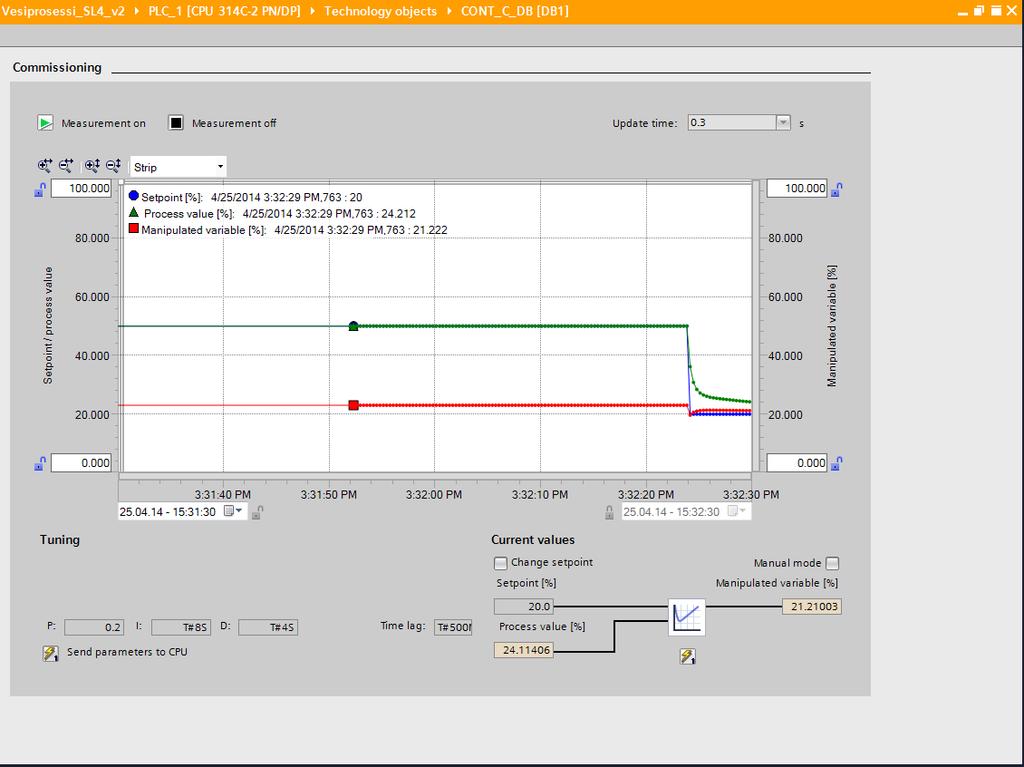
Task: Click the controller curve symbol icon
Action: pyautogui.click(x=687, y=617)
